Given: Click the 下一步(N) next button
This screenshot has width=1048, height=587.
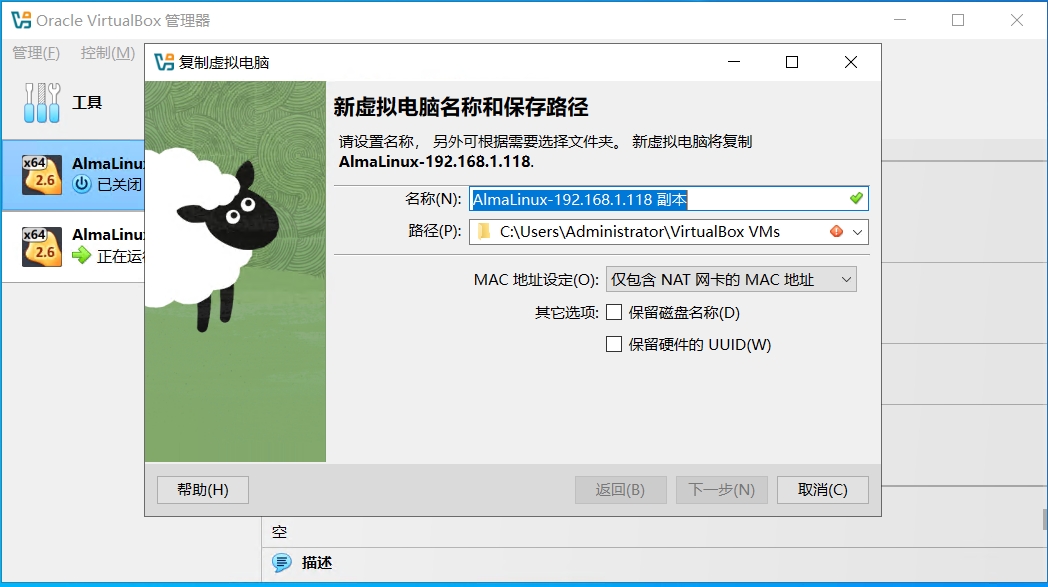Looking at the screenshot, I should (x=722, y=490).
